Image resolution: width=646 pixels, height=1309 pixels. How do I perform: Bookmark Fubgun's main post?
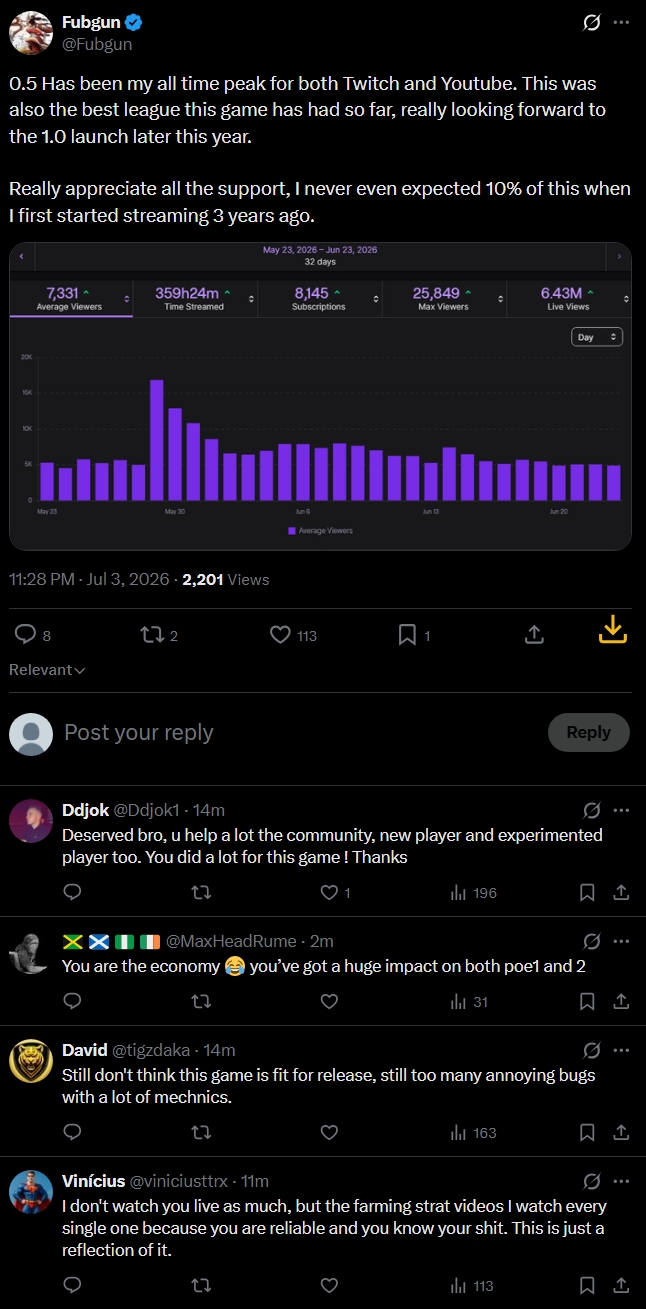407,635
